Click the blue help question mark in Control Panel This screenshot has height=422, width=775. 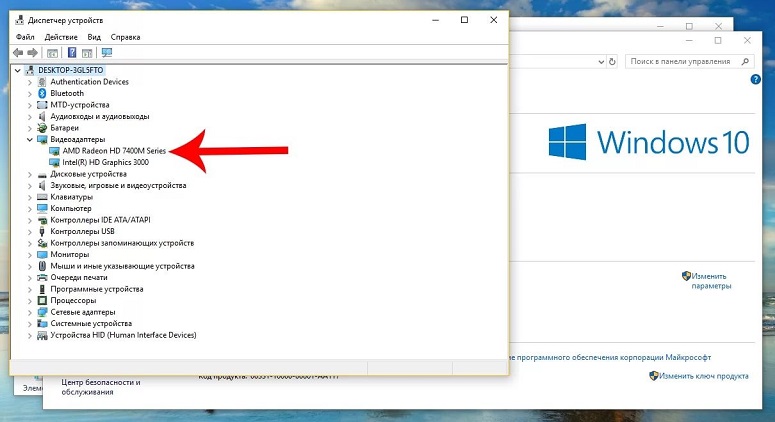click(x=755, y=79)
